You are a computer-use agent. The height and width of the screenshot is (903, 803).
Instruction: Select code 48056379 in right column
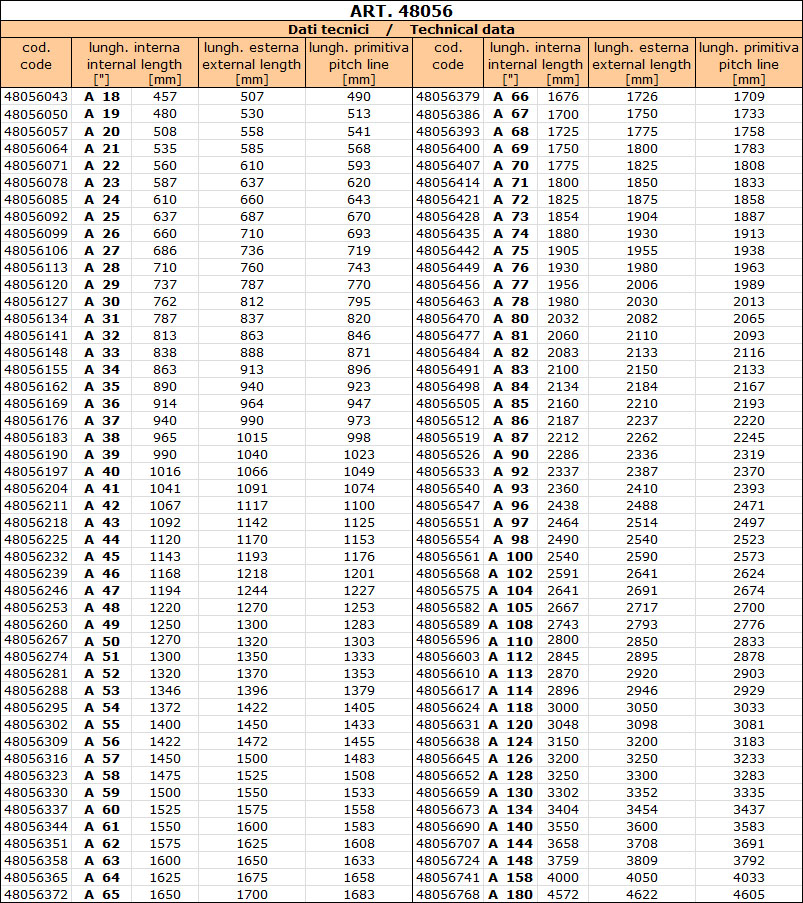coord(447,97)
